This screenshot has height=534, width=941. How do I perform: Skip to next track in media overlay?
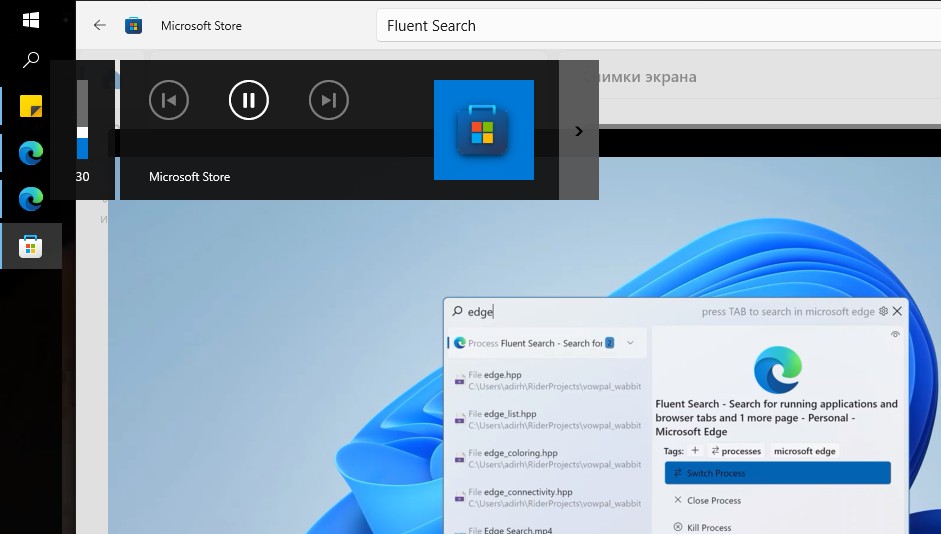click(329, 100)
